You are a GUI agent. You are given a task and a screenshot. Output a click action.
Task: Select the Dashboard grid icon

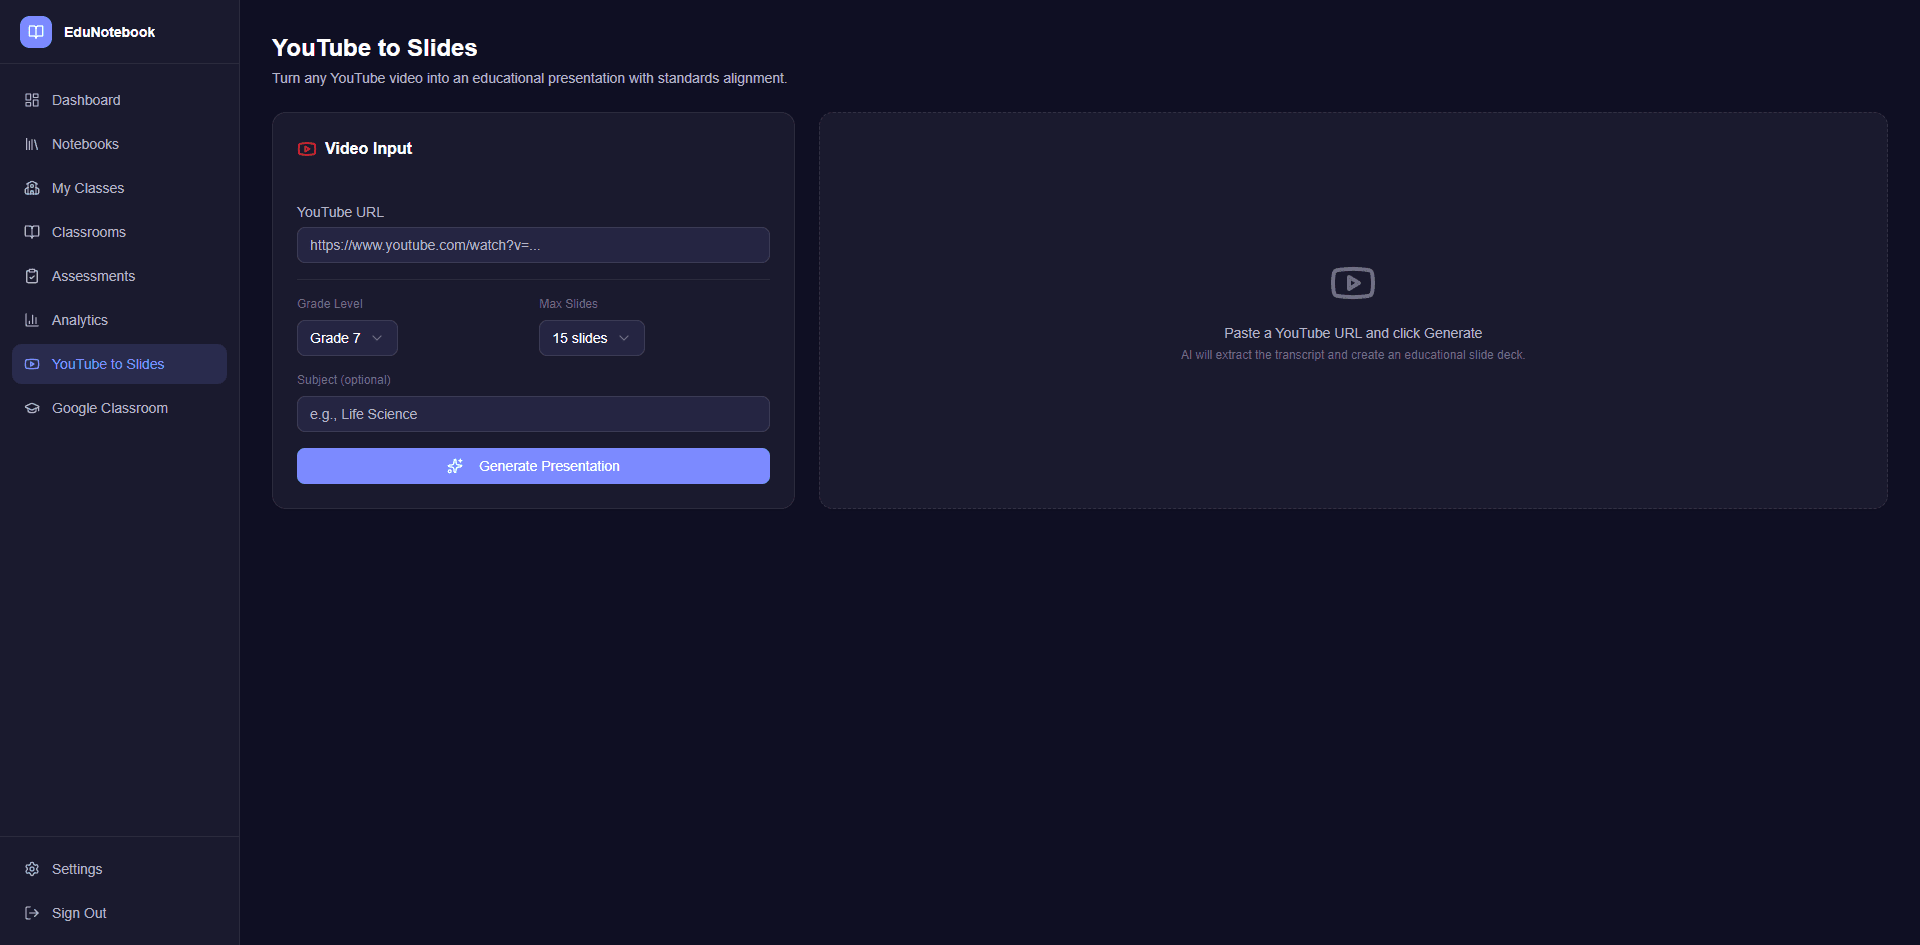[31, 100]
